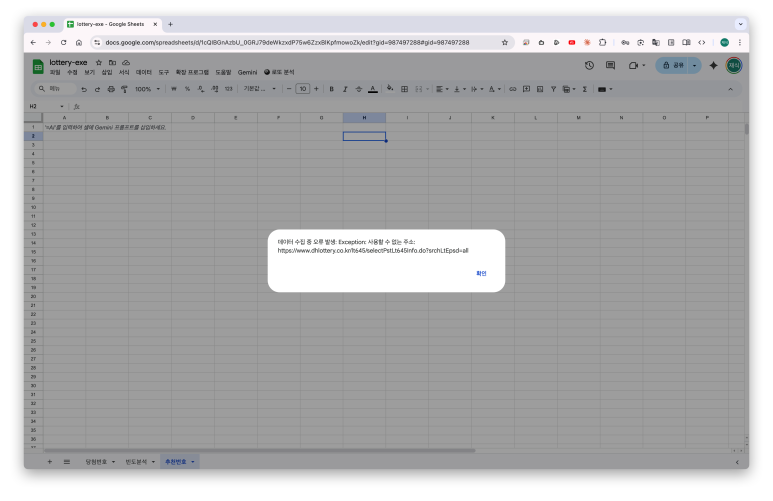Viewport: 773px width, 501px height.
Task: Click the 확인 button in the error dialog
Action: tap(481, 273)
